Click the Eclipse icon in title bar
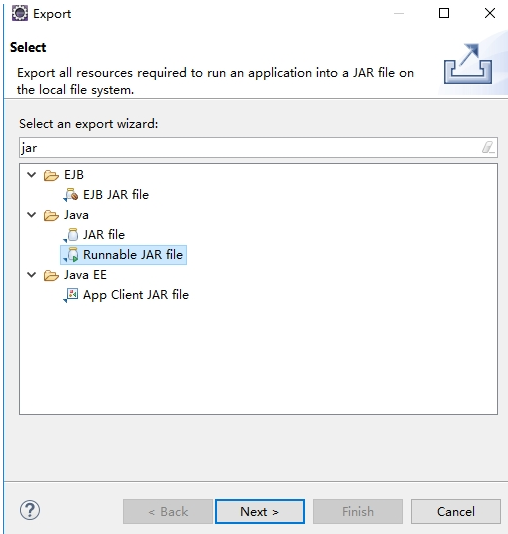This screenshot has width=508, height=534. (20, 14)
